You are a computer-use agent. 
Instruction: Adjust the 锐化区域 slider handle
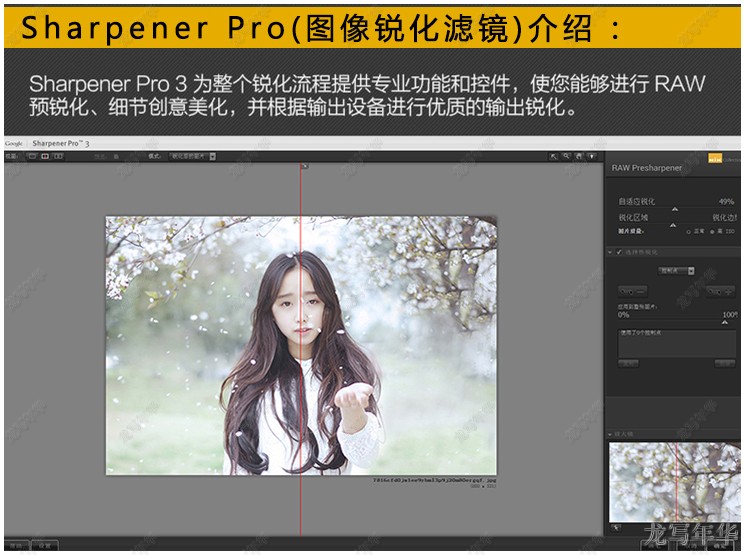click(673, 225)
